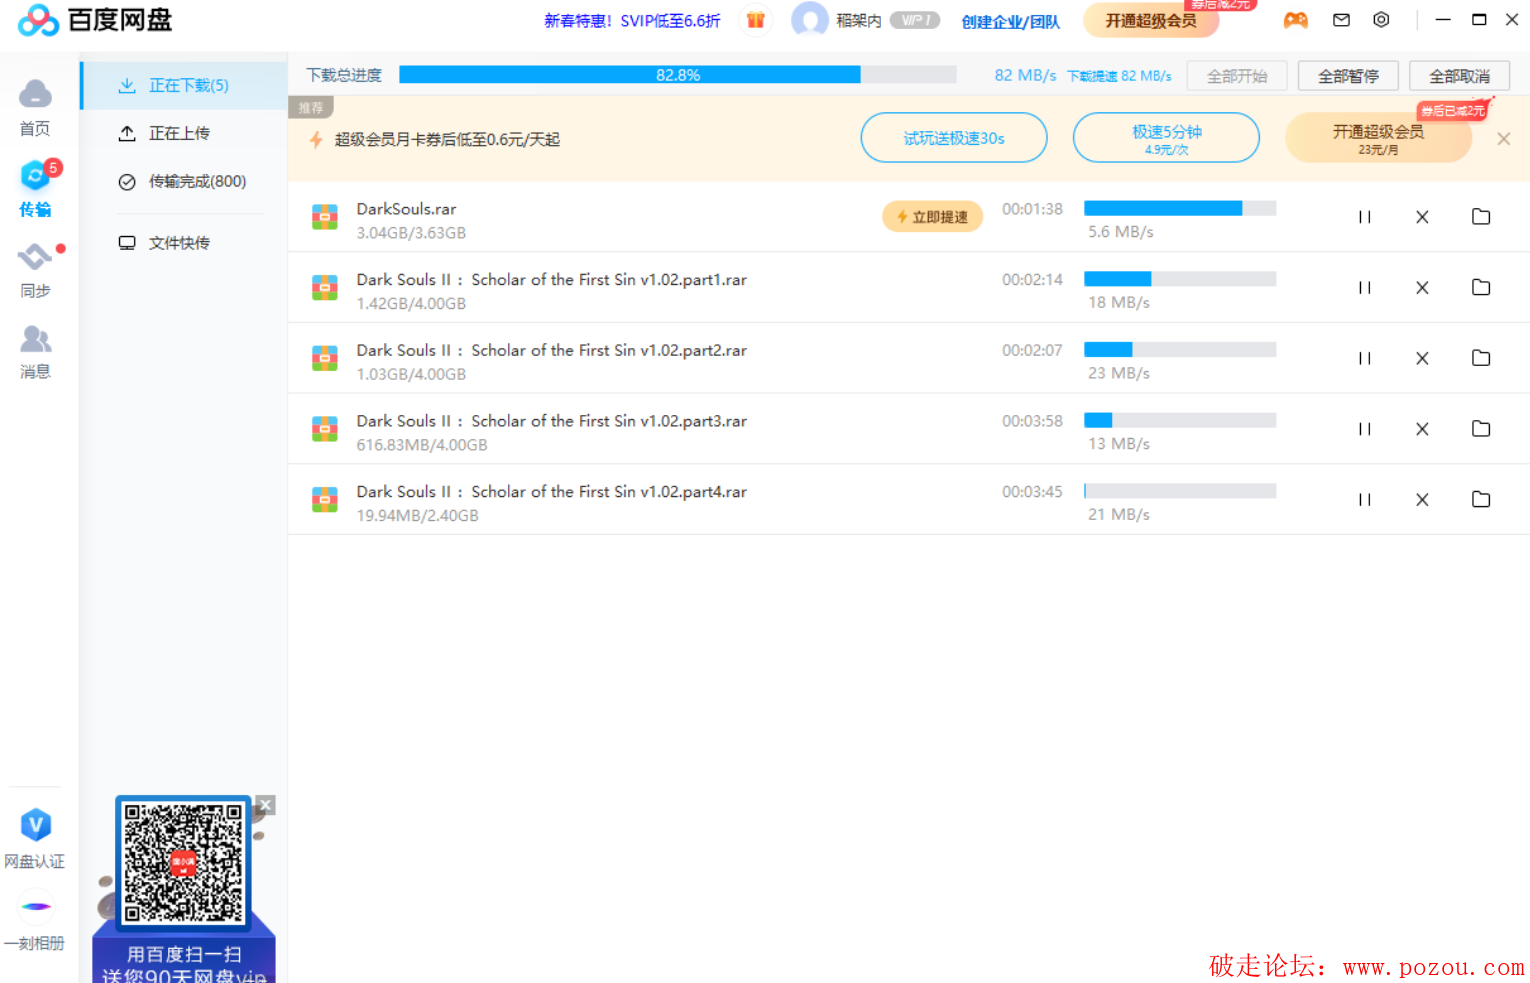Screen dimensions: 1530x983
Task: Click 试玩送极速30s button
Action: (x=954, y=138)
